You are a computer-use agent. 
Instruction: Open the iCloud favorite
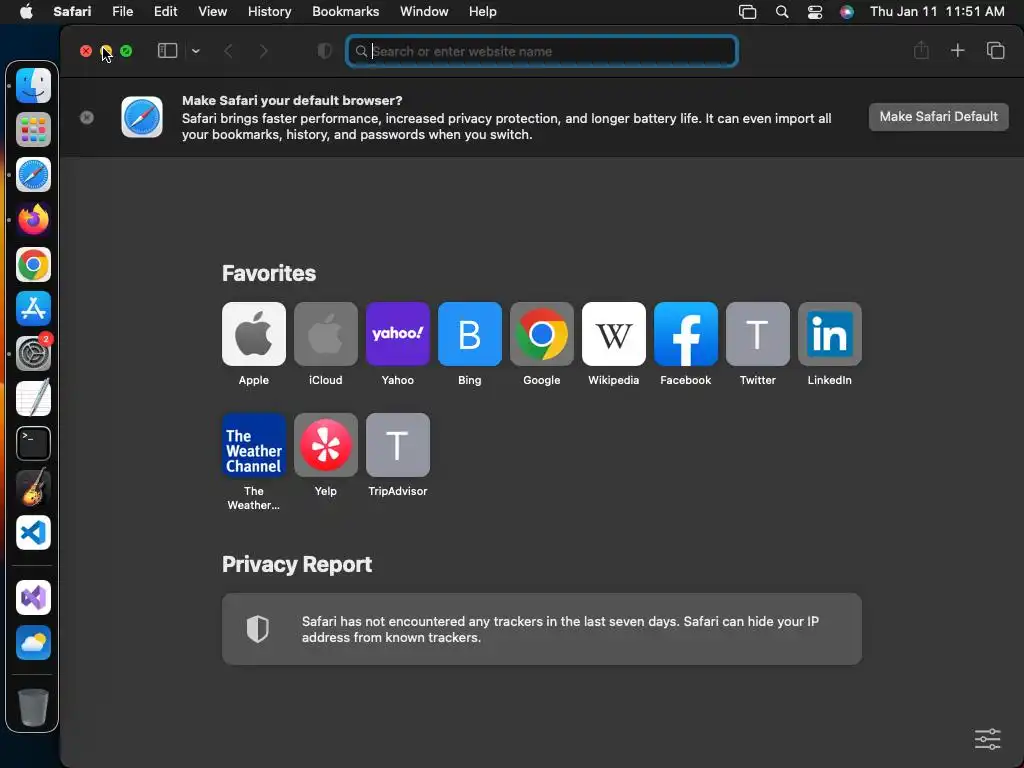326,334
